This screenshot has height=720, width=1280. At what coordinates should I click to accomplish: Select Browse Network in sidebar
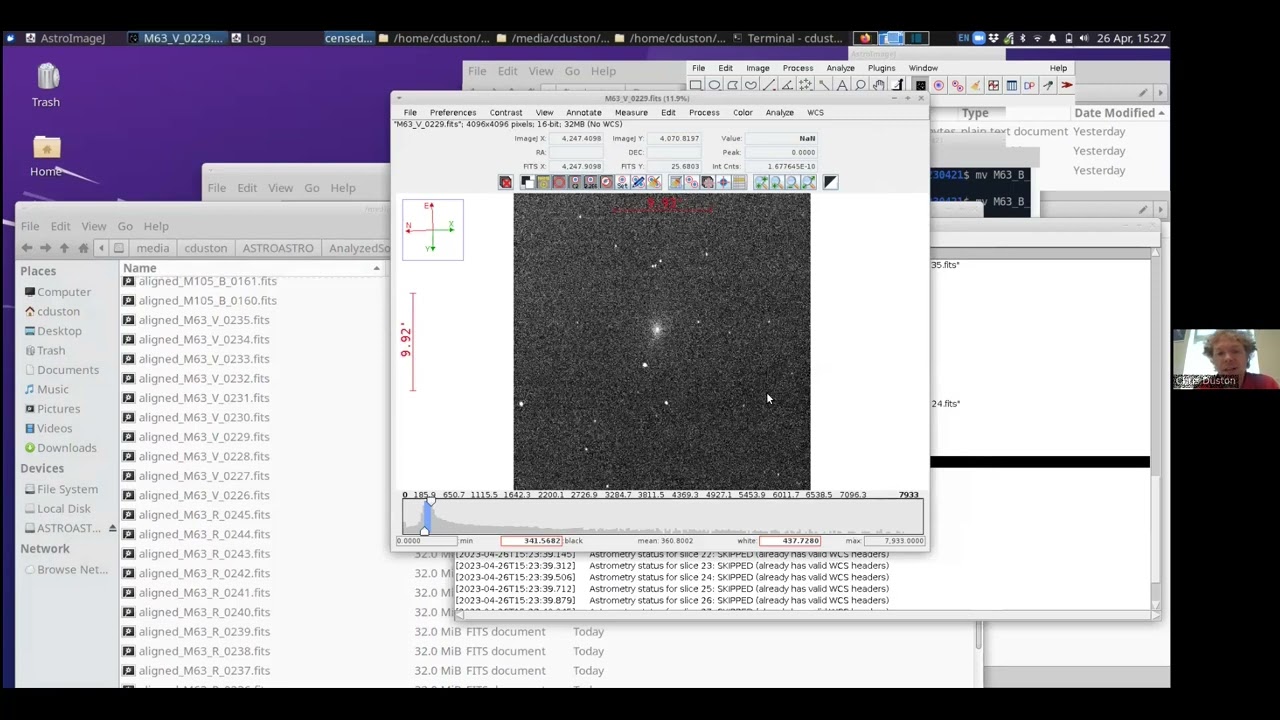tap(72, 569)
